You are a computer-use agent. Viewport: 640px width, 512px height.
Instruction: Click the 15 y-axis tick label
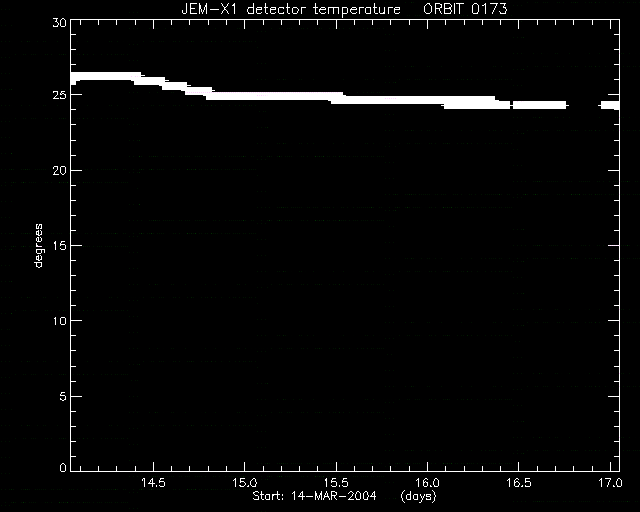pos(60,246)
